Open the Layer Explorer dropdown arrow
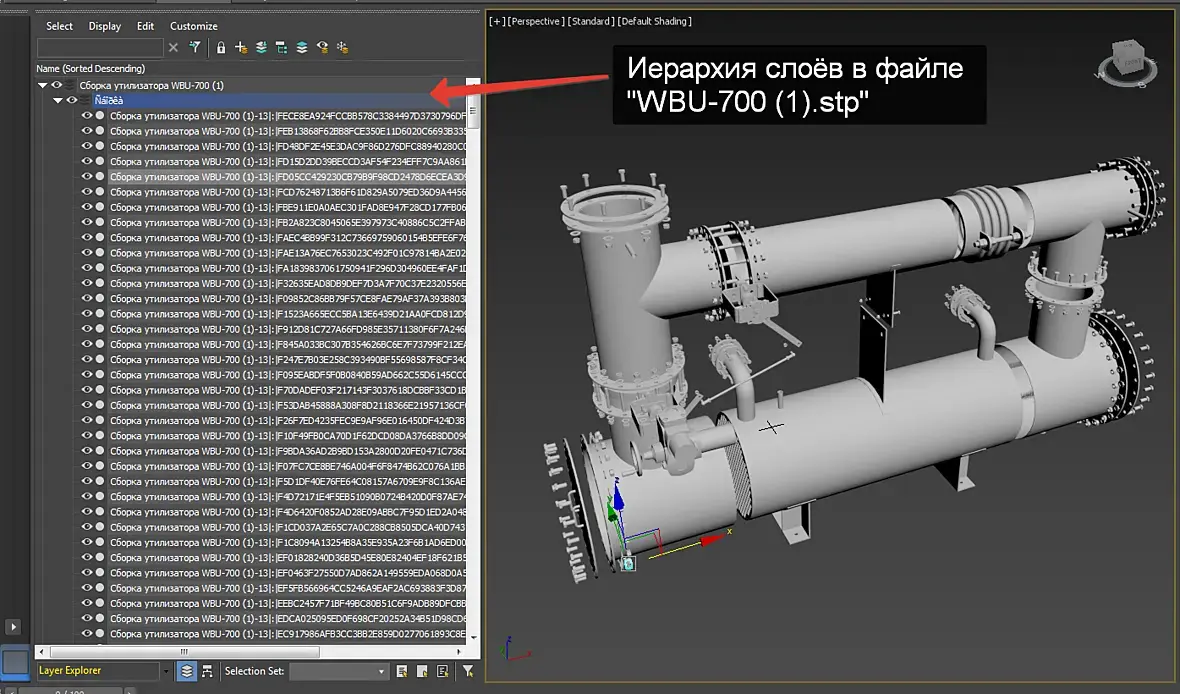Screen dimensions: 1180x694 pos(166,671)
